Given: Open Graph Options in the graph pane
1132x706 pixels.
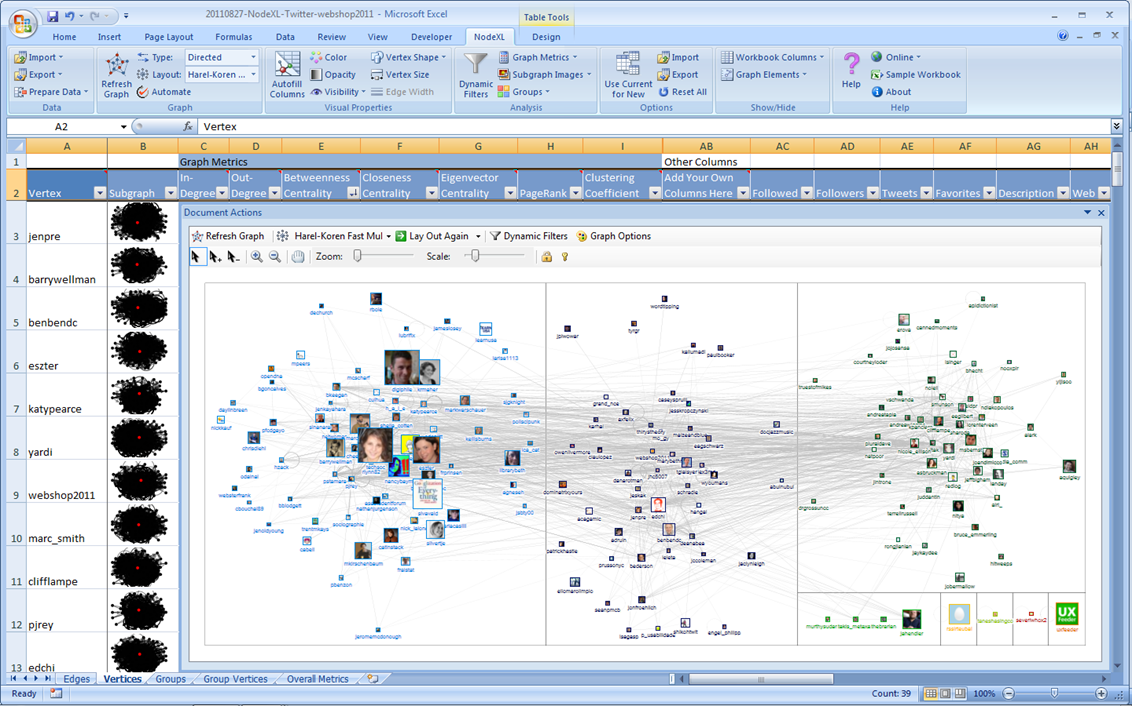Looking at the screenshot, I should 614,236.
